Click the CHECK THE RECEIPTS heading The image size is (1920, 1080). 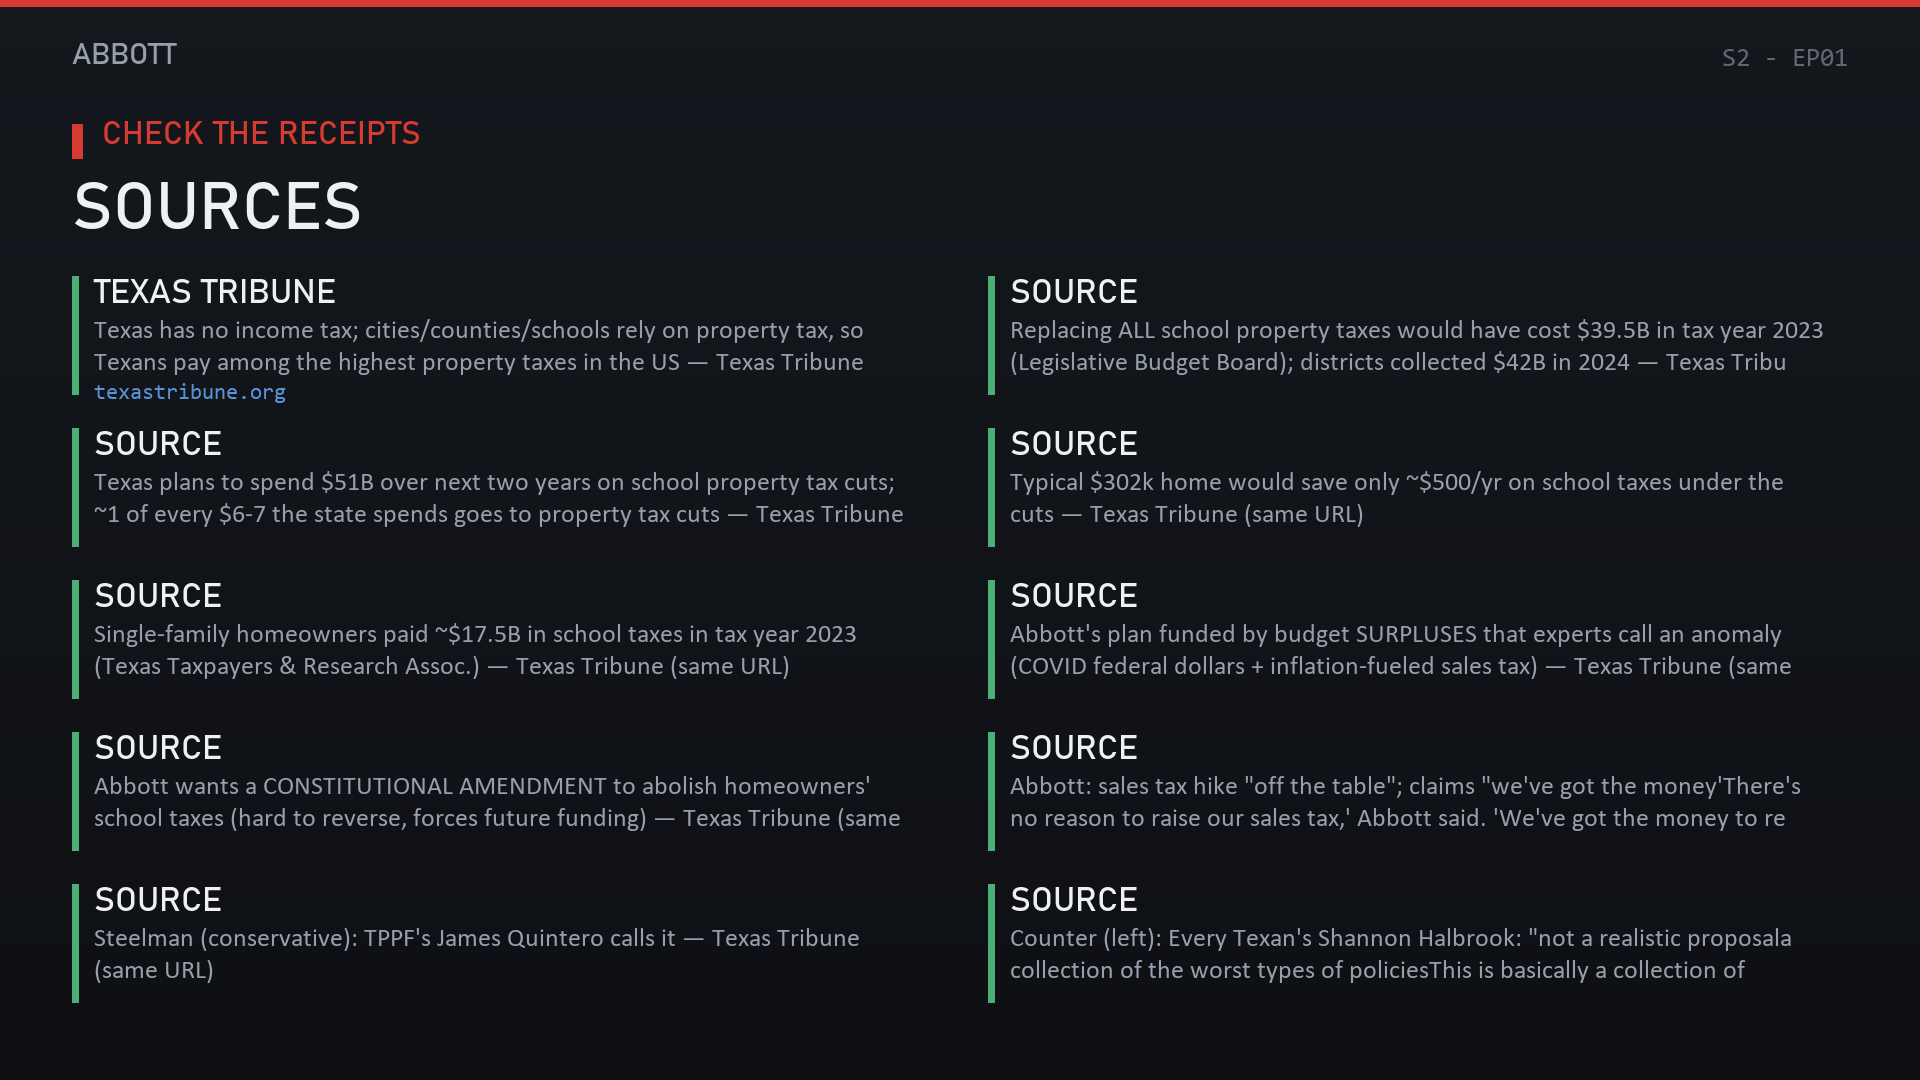(x=261, y=133)
